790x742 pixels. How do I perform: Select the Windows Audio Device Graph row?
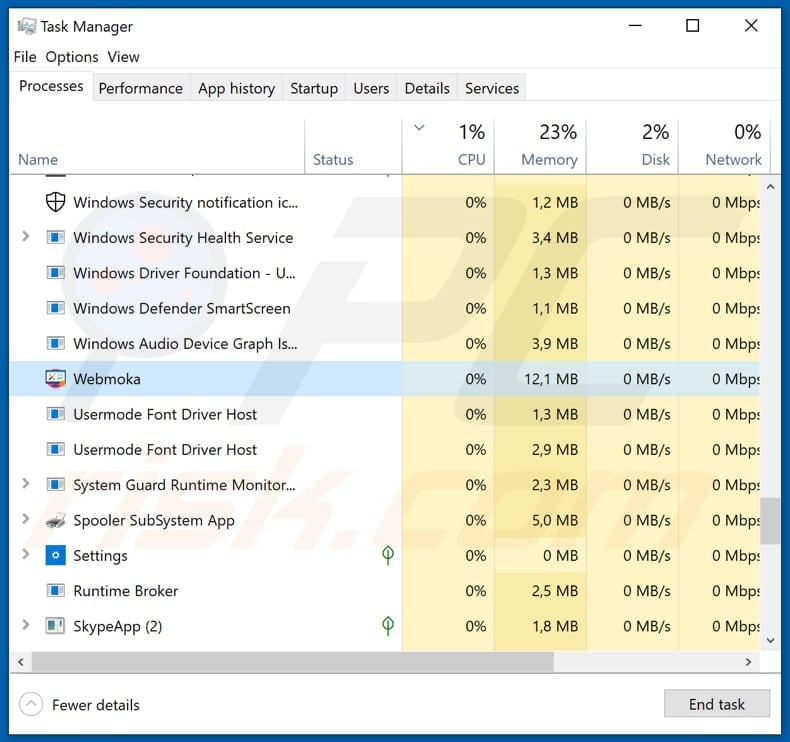coord(384,343)
